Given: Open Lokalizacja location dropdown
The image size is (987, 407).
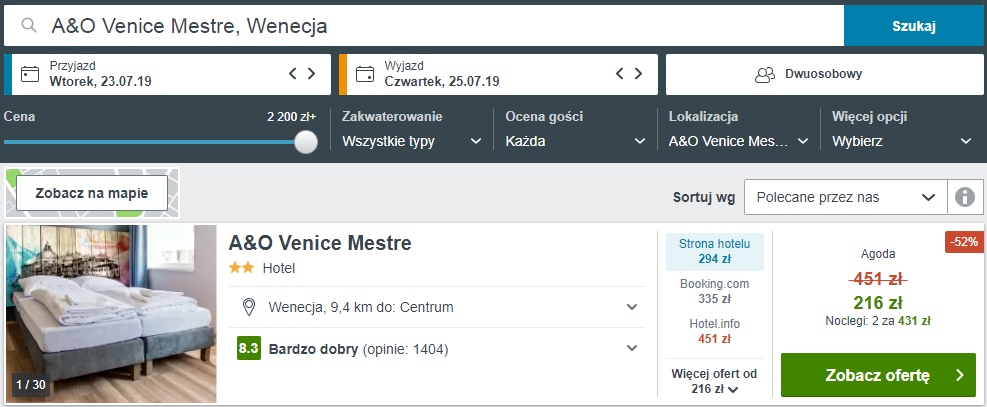Looking at the screenshot, I should [738, 141].
